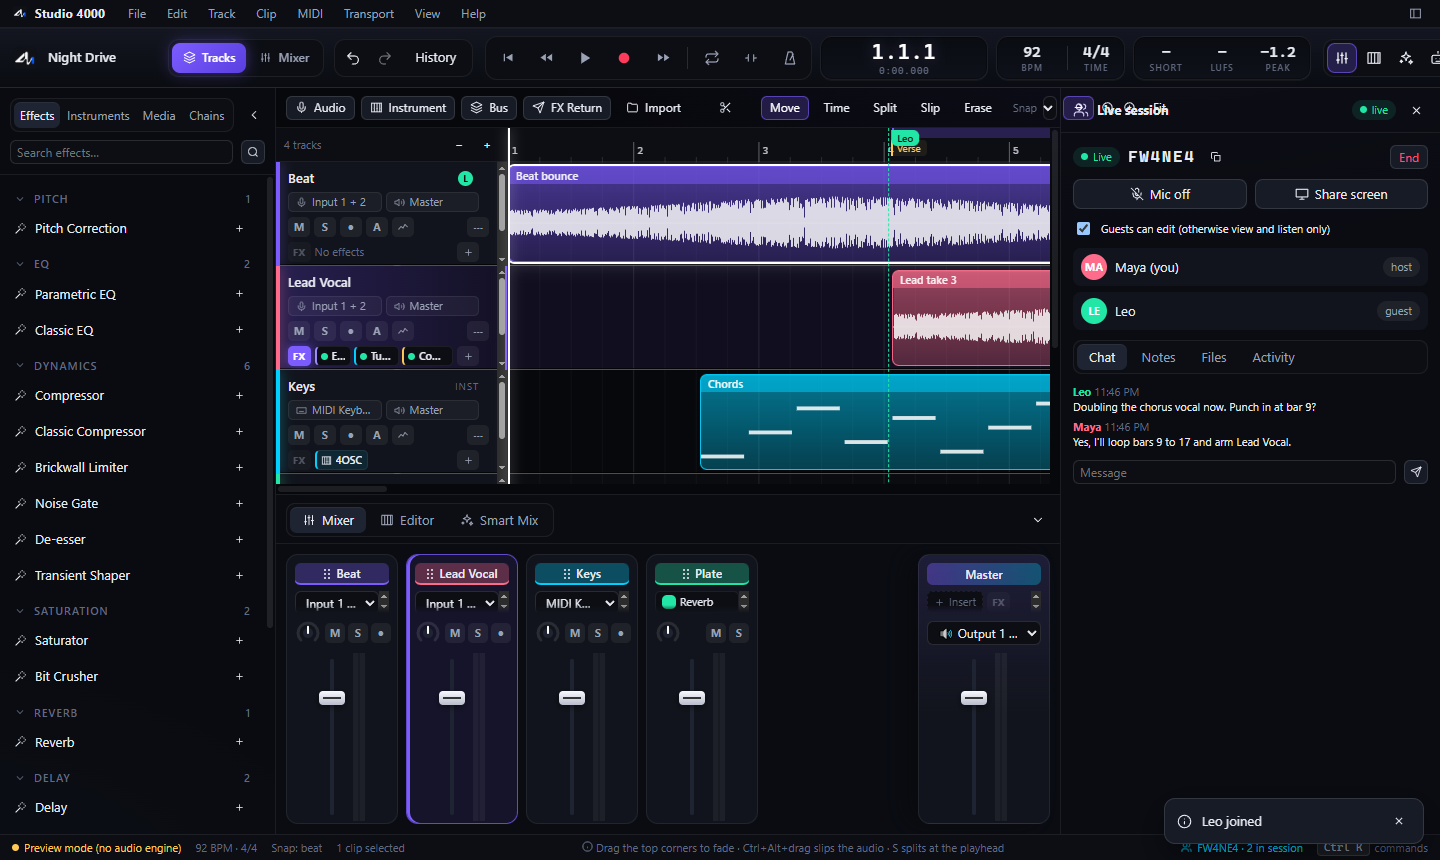Viewport: 1440px width, 860px height.
Task: Select the Chords clip on Keys track
Action: click(875, 421)
